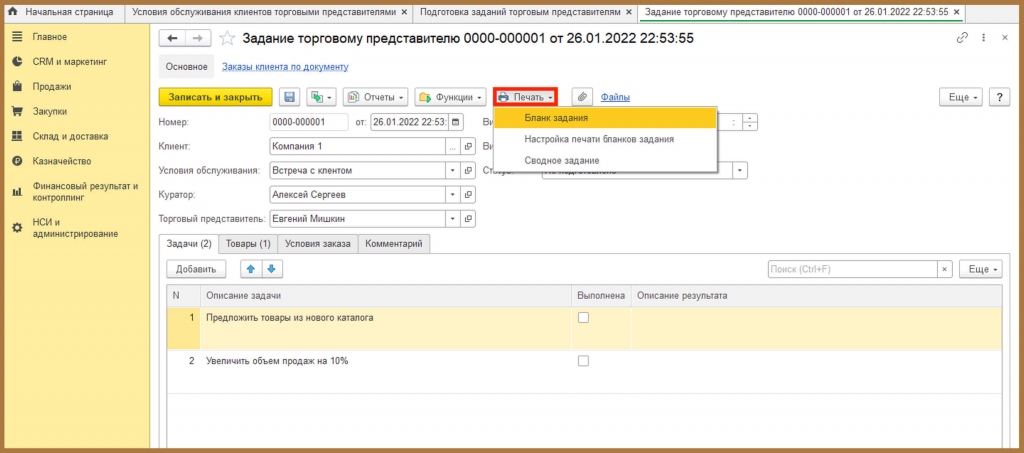Click Записать и закрыть button

click(x=216, y=97)
